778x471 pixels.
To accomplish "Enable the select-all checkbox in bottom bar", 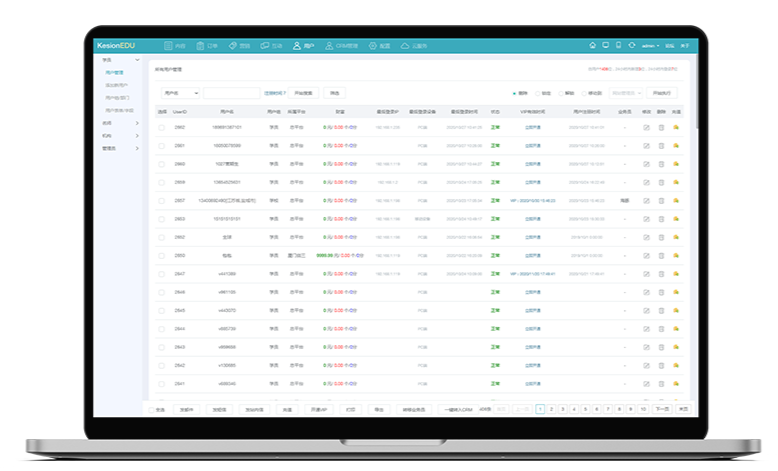I will point(152,409).
